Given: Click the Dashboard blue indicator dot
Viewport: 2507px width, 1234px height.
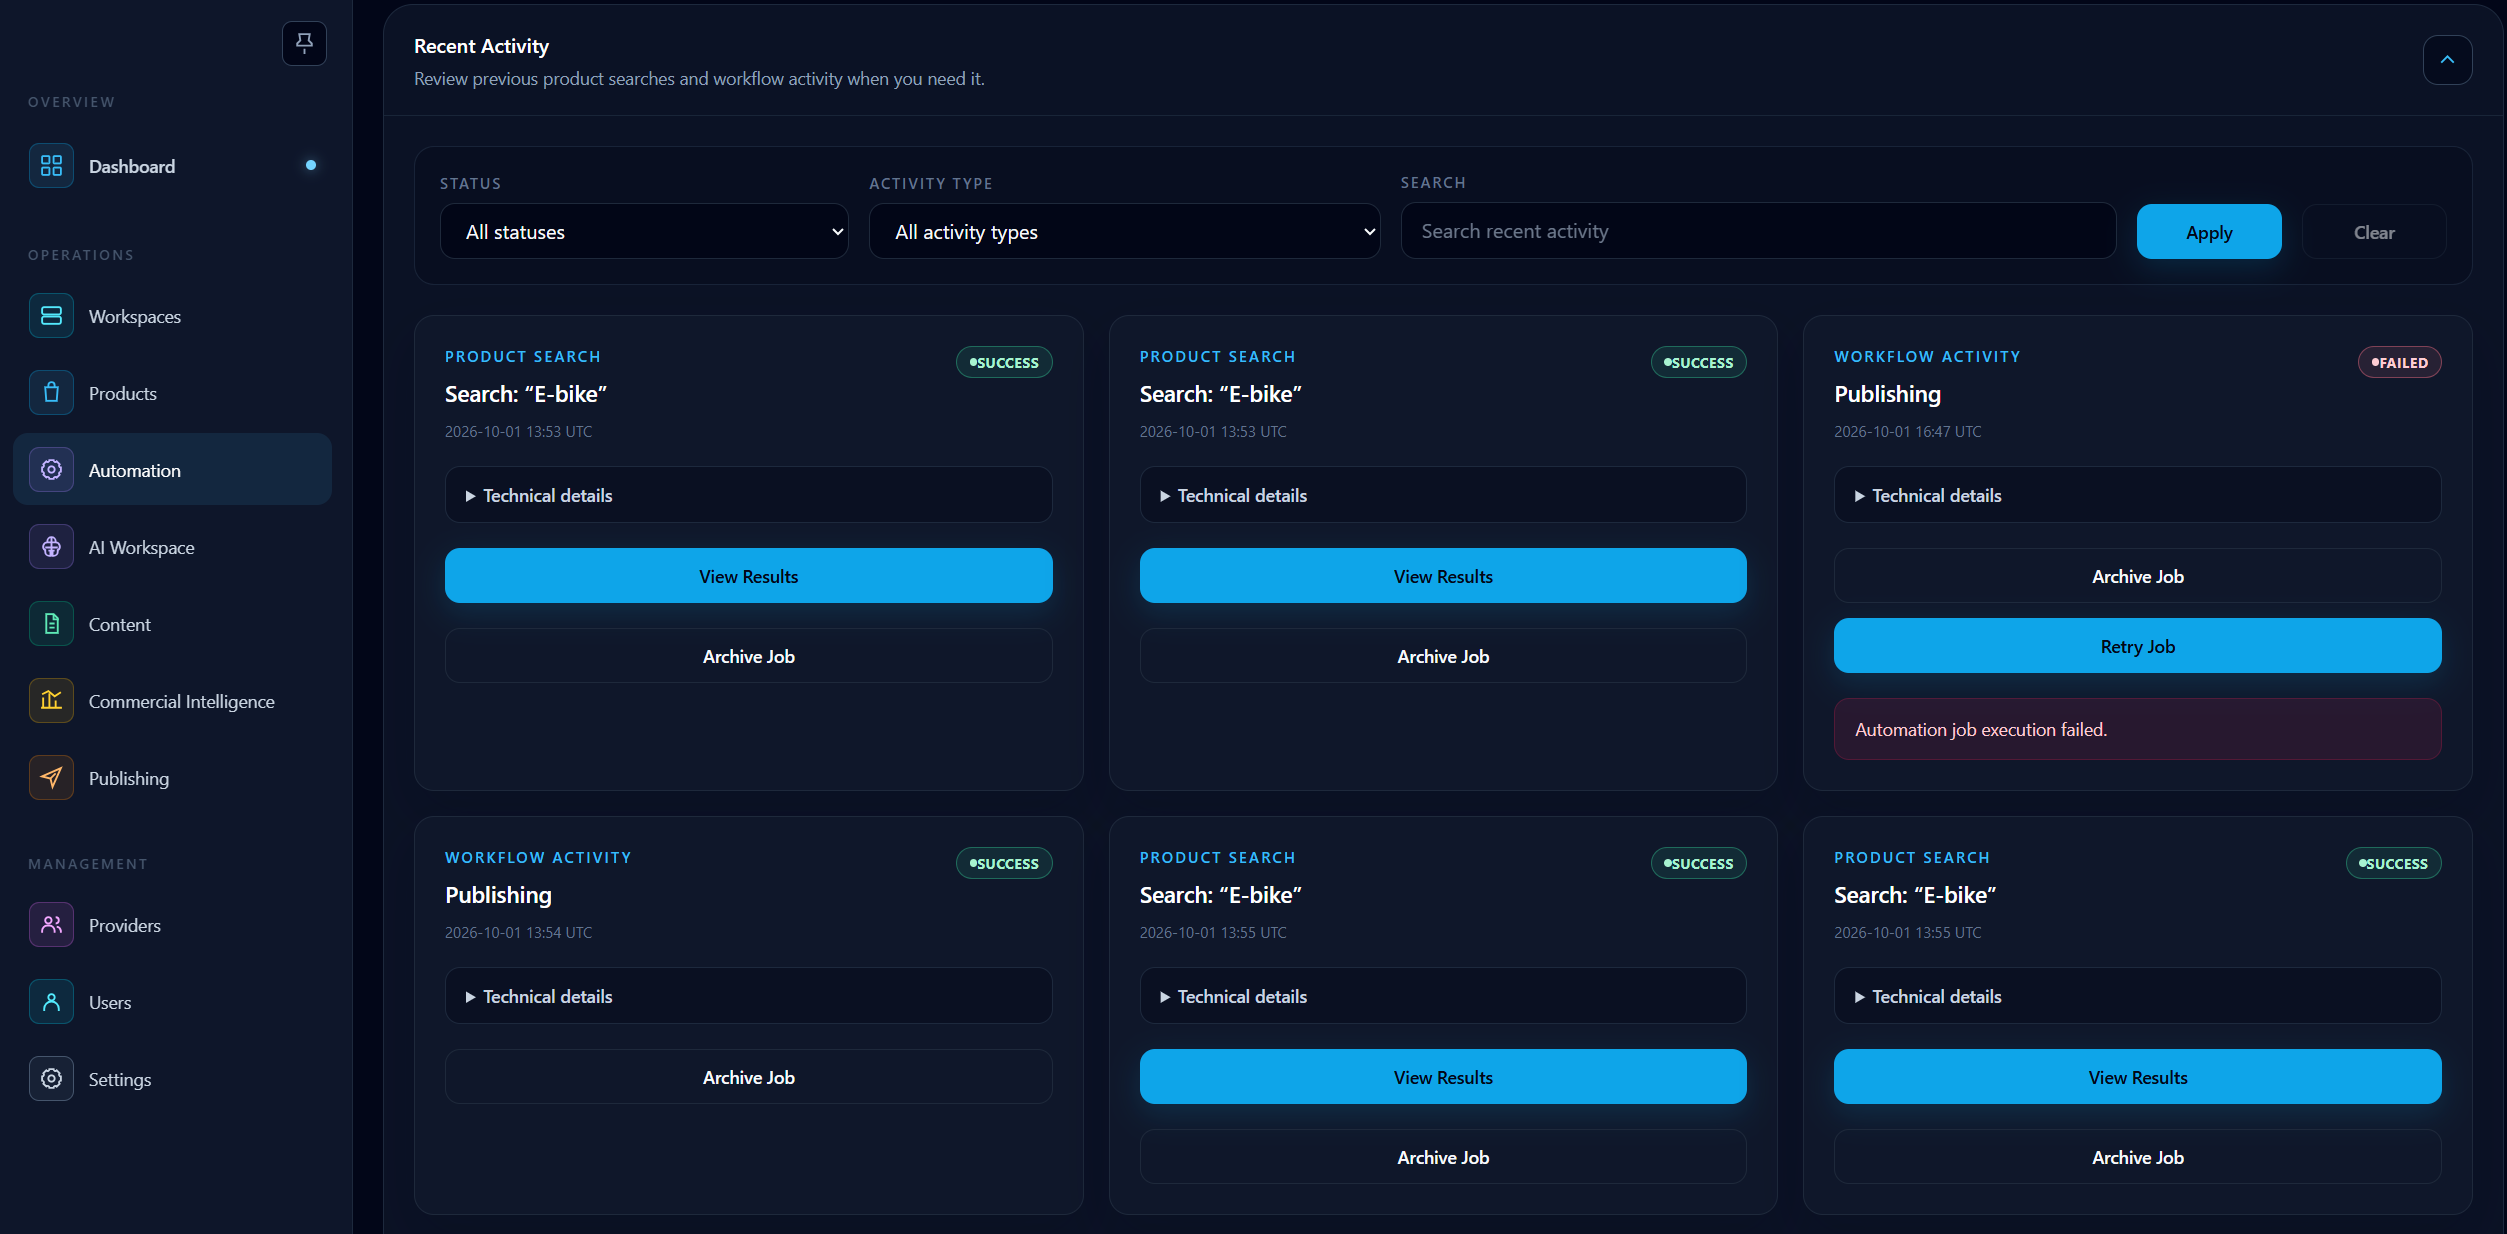Looking at the screenshot, I should click(311, 165).
